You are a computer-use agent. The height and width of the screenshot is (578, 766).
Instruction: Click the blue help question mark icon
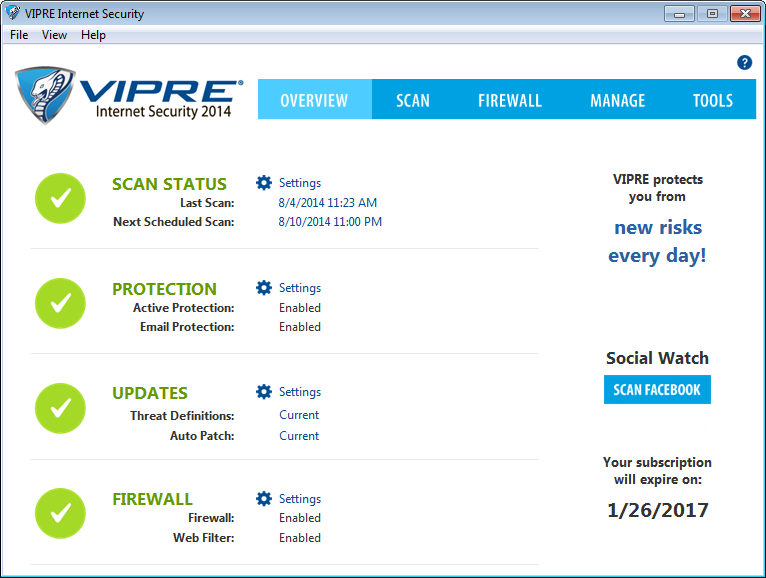click(744, 62)
